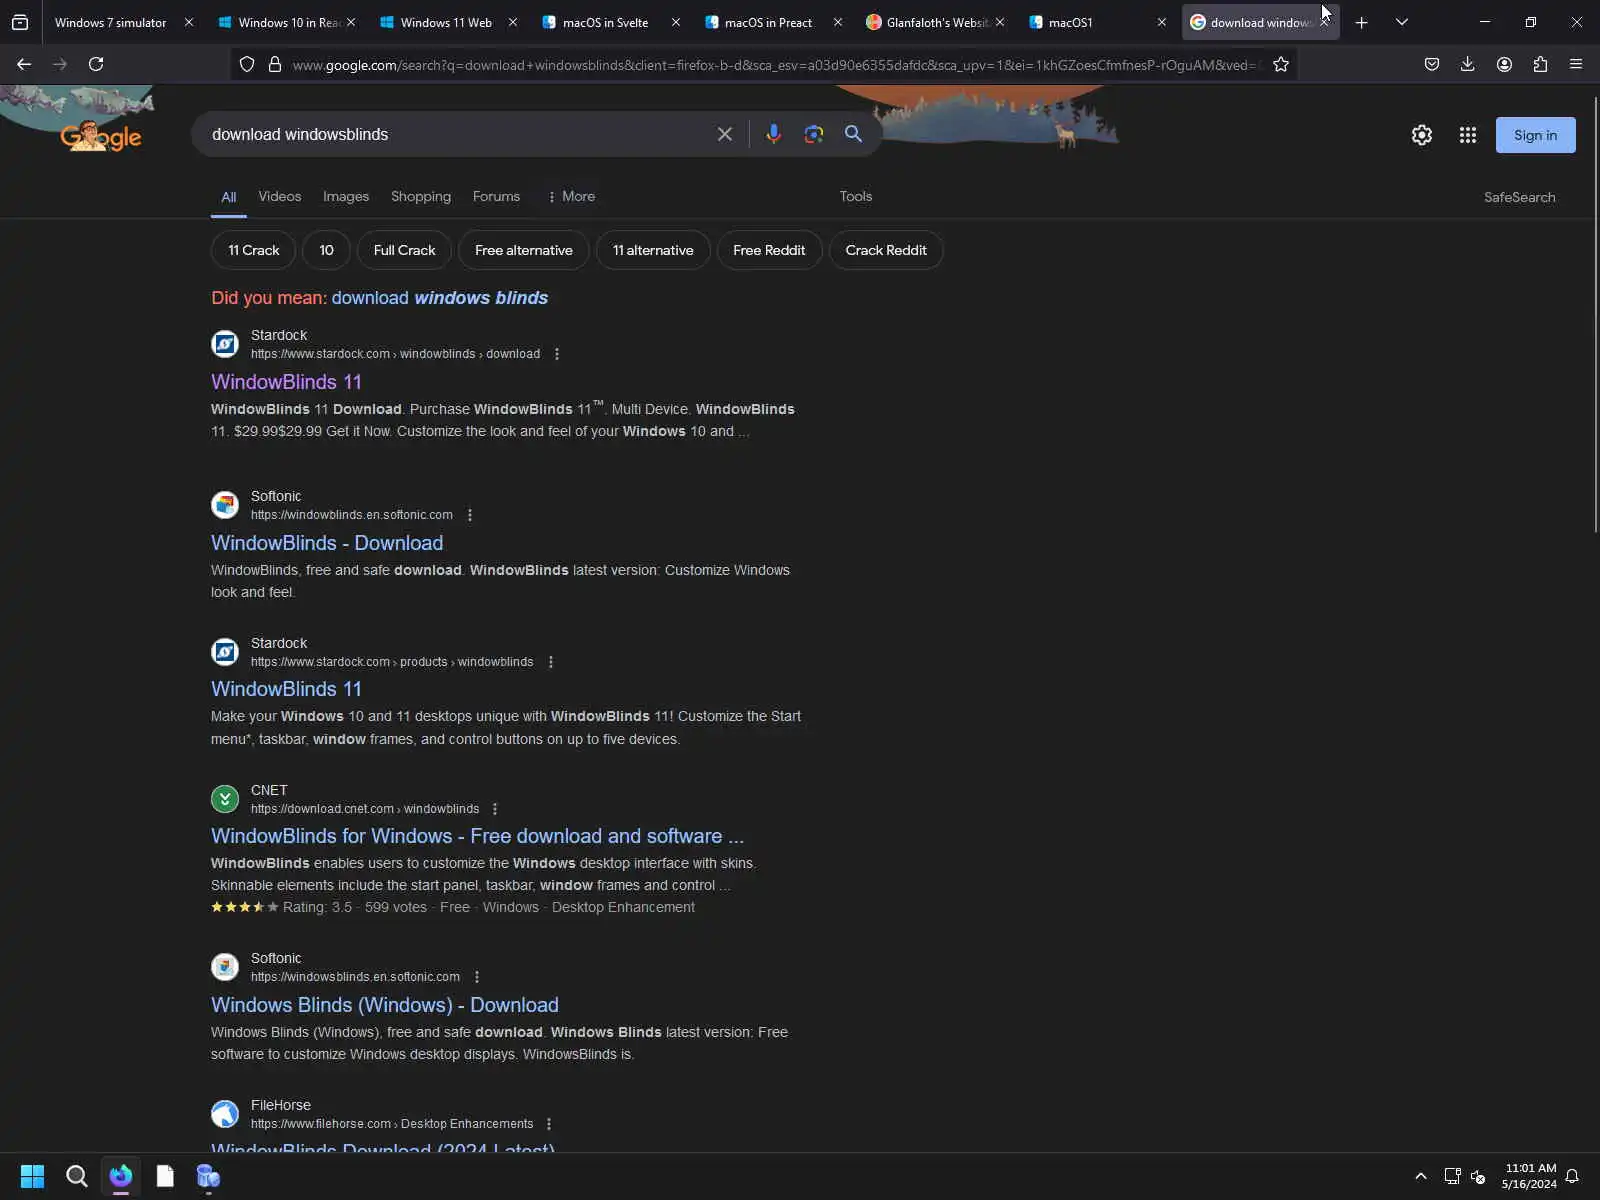Open the extensions puzzle icon
The image size is (1600, 1200).
[1540, 64]
